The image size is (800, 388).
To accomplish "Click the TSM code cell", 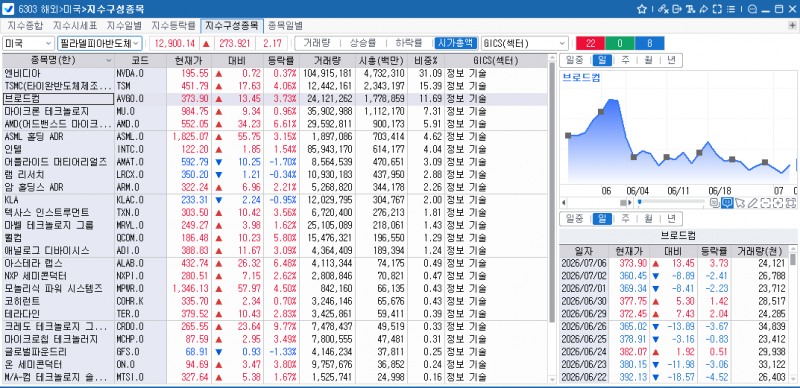I will (140, 86).
